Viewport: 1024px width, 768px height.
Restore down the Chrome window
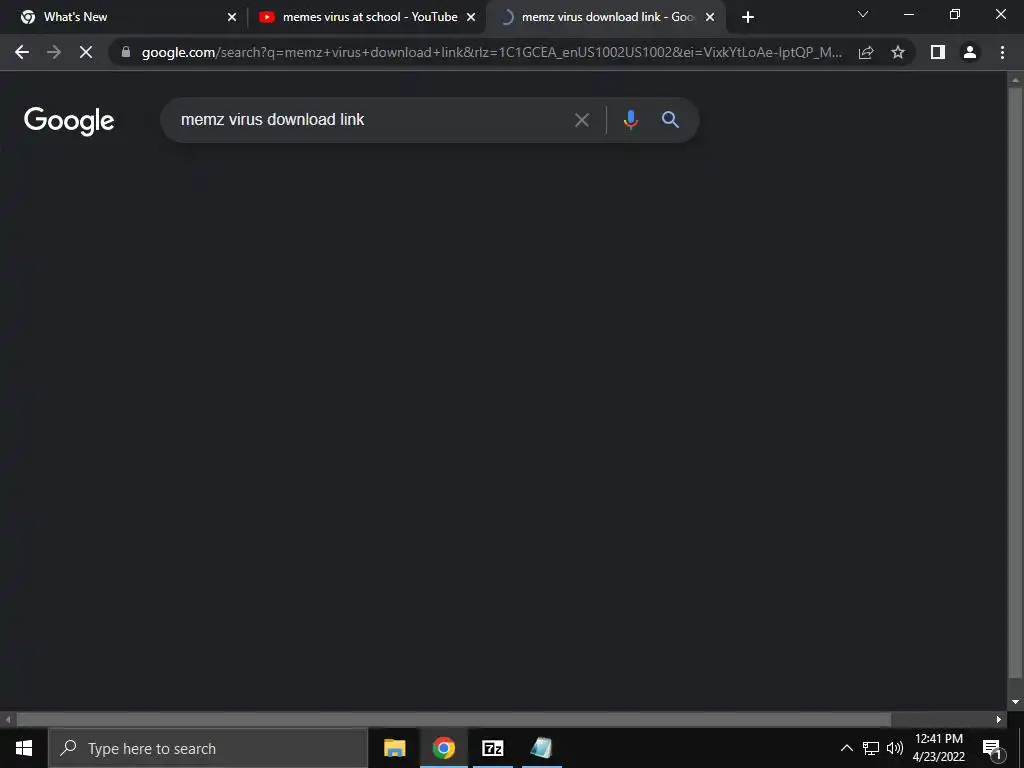pyautogui.click(x=954, y=14)
